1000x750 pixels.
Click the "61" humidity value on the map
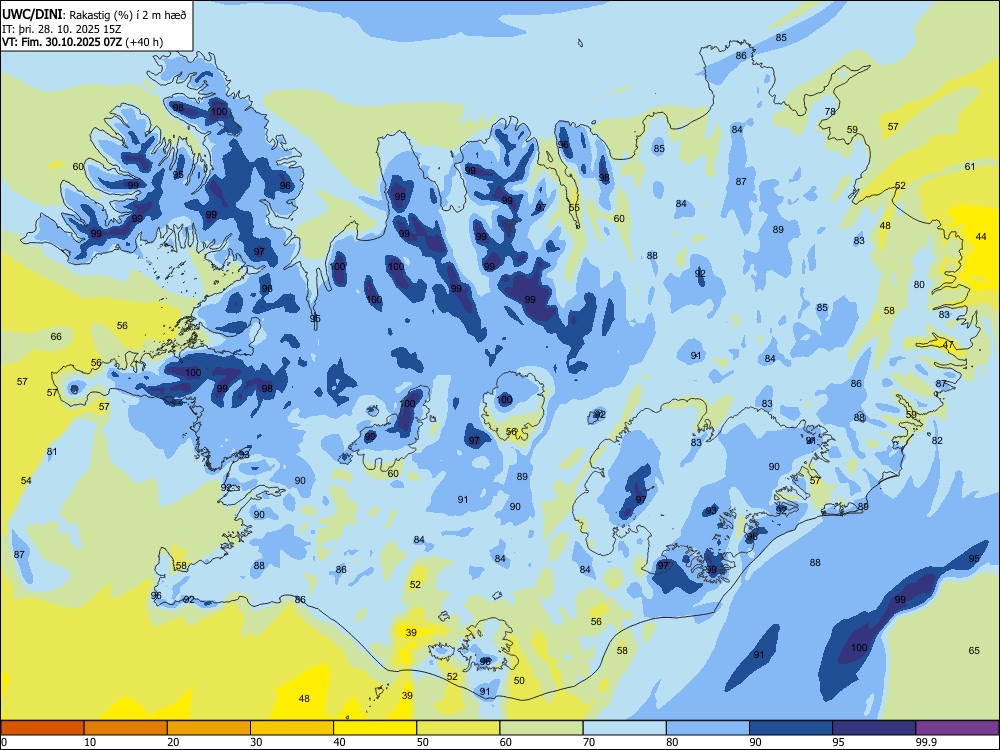click(x=970, y=166)
